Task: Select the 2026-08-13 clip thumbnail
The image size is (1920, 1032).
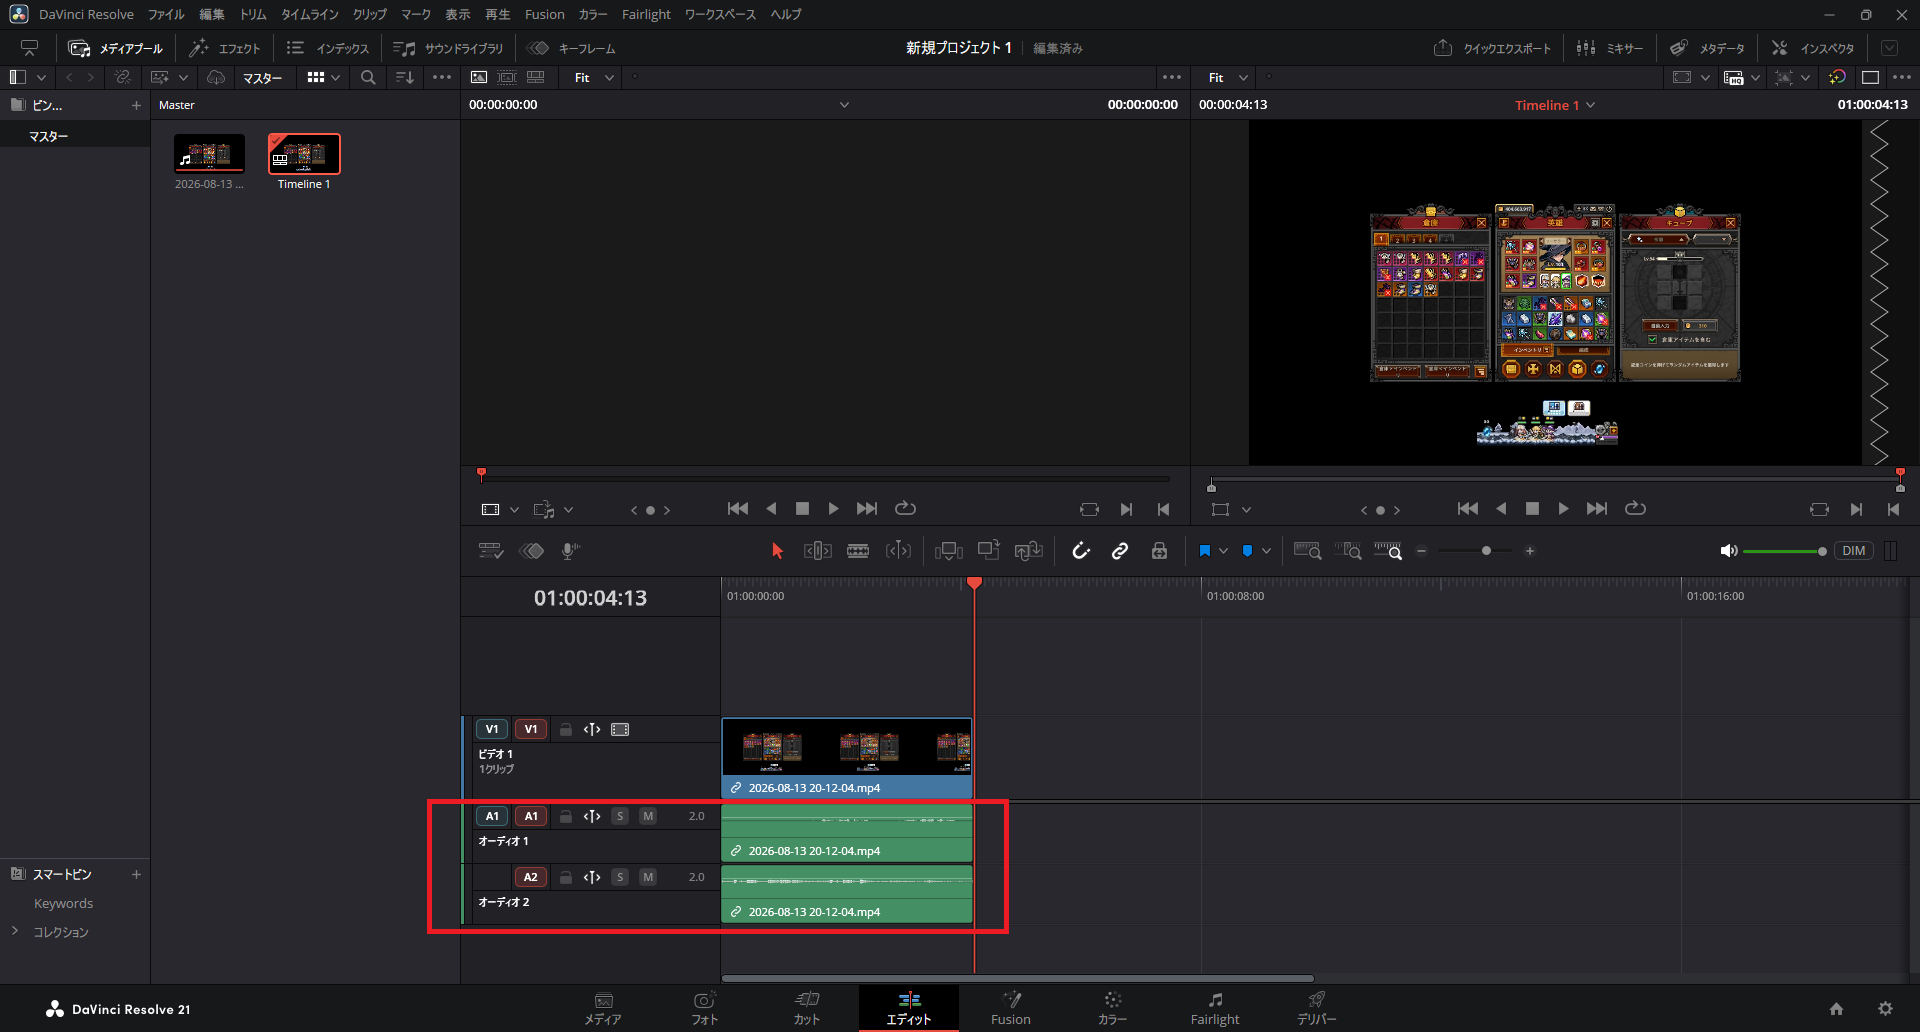Action: click(209, 154)
